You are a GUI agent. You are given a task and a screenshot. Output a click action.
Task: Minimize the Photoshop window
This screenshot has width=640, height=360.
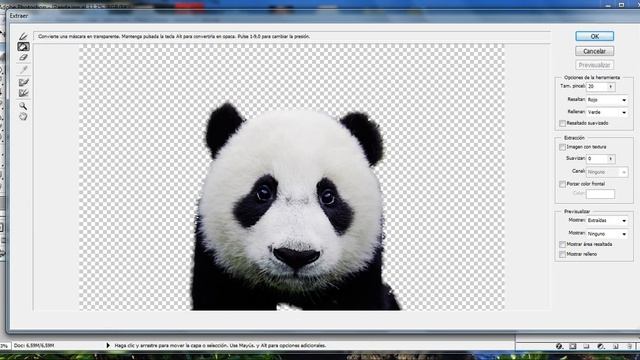coord(608,5)
